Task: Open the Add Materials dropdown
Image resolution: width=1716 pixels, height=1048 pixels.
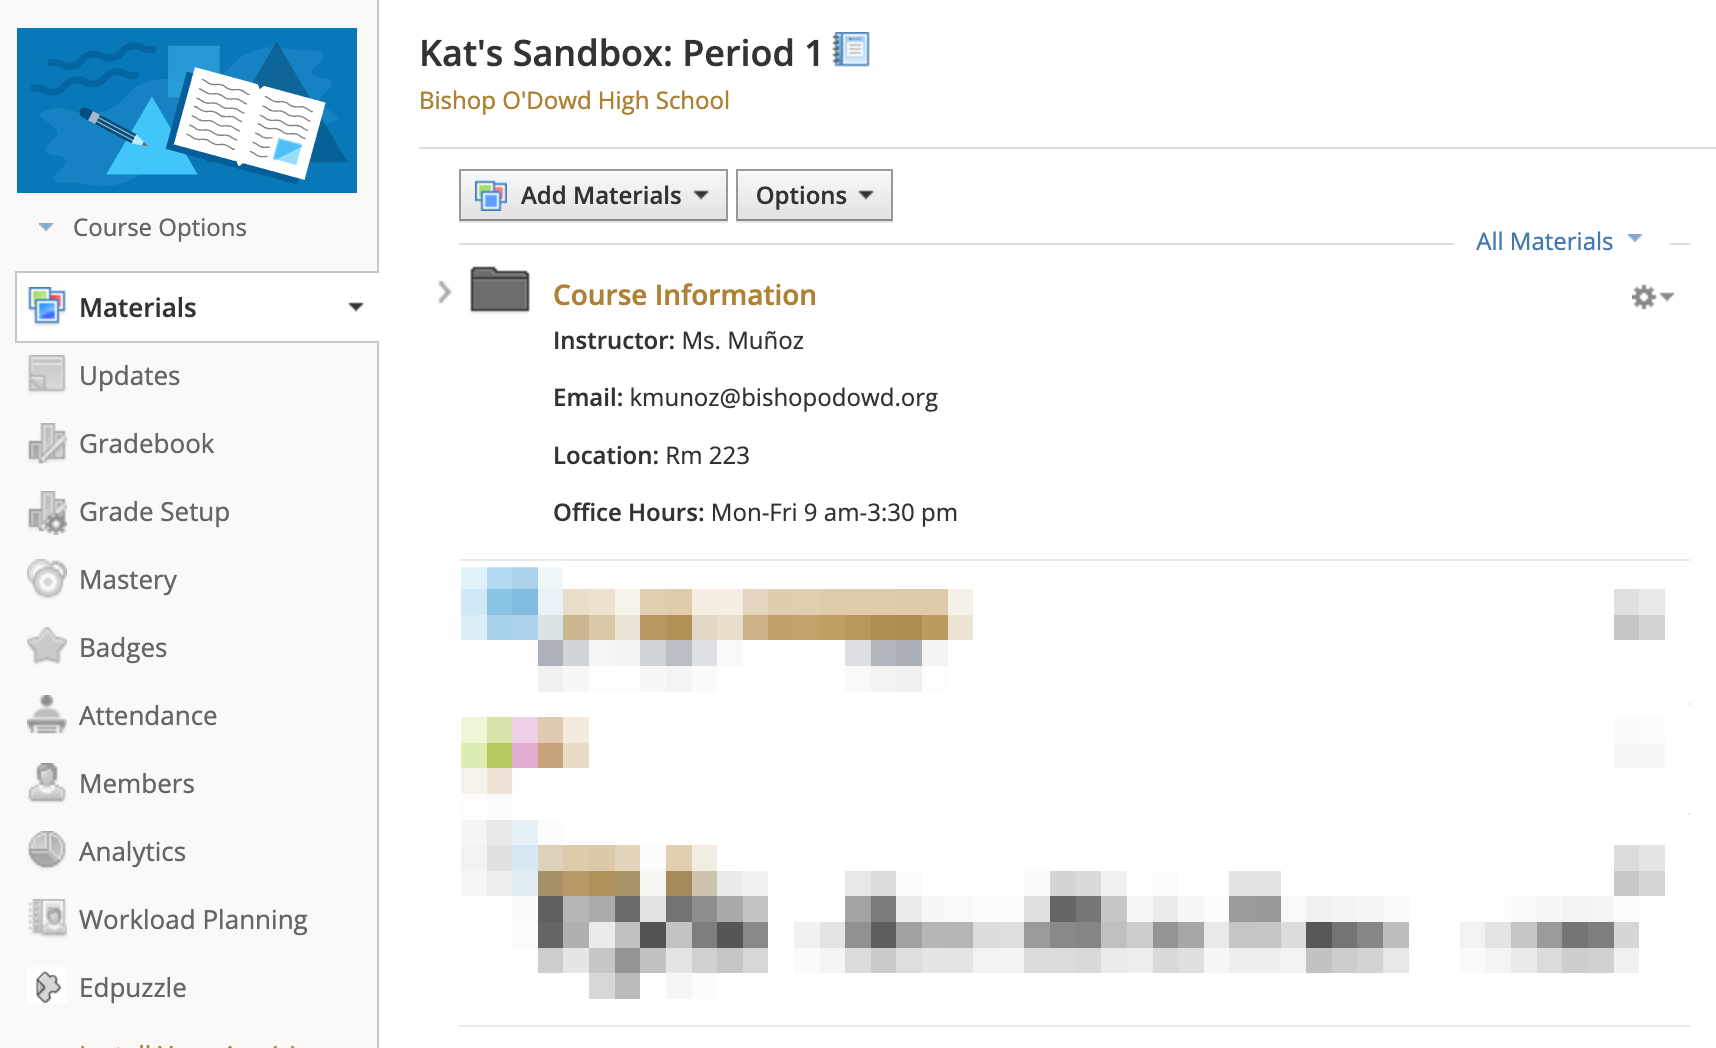Action: click(x=593, y=195)
